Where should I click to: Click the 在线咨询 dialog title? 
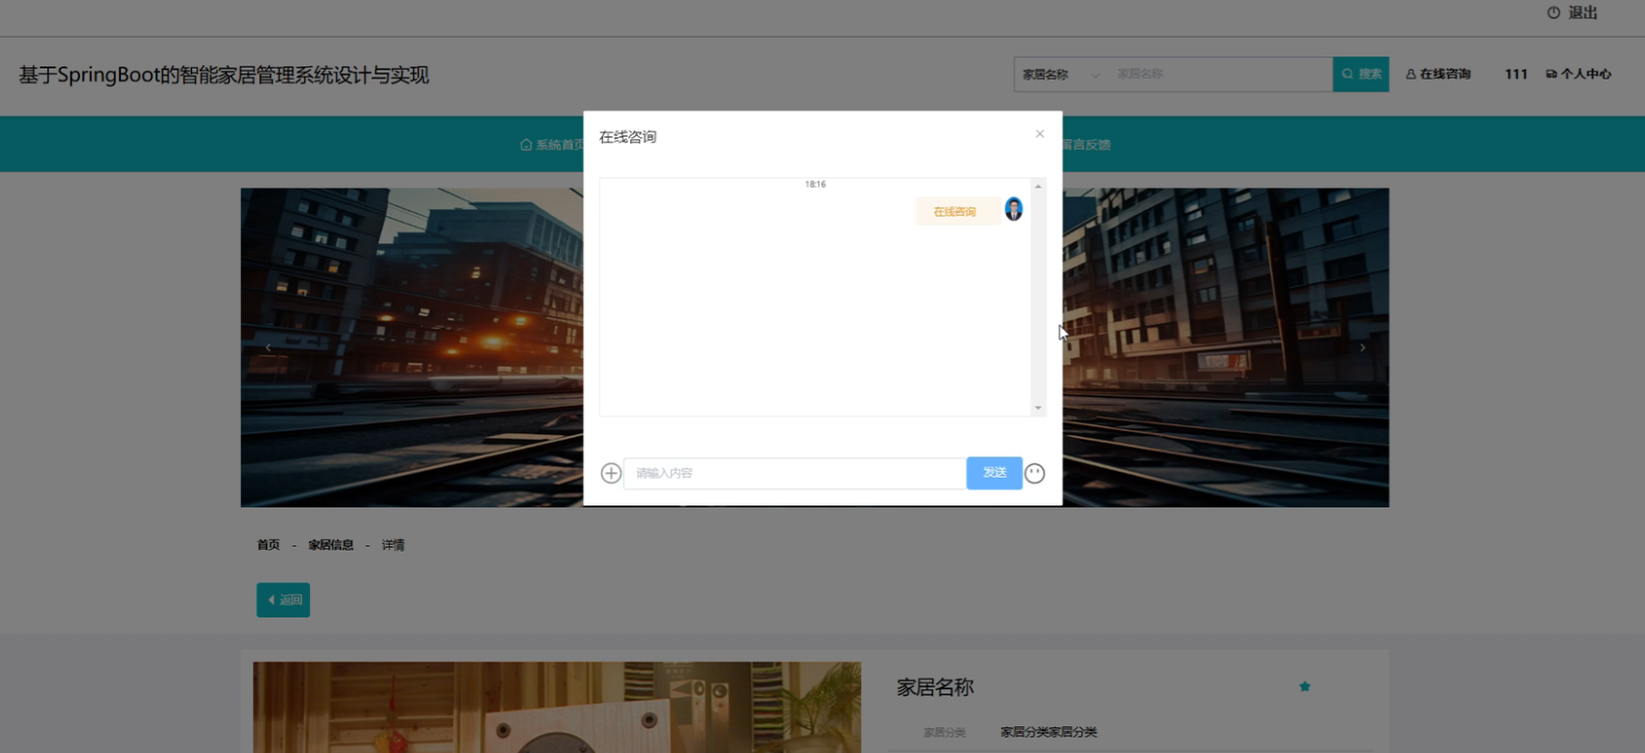point(628,137)
